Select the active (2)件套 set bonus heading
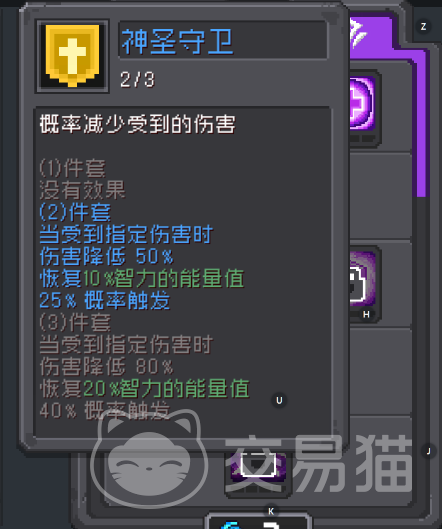 [75, 213]
